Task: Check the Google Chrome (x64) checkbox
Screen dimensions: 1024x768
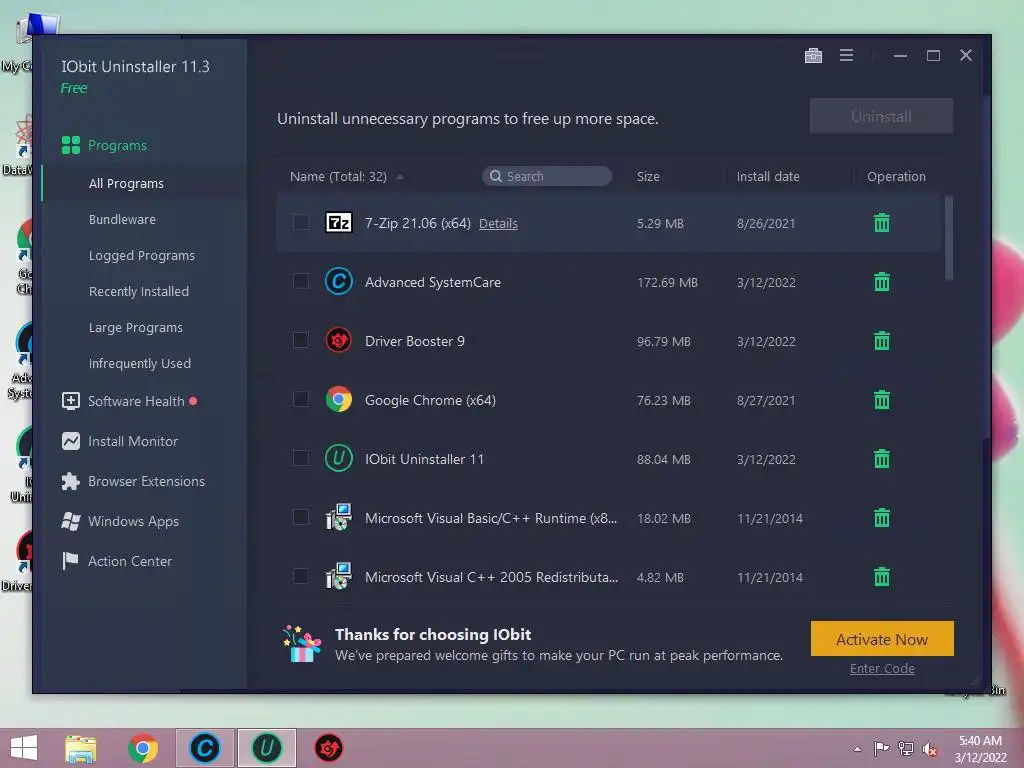Action: (300, 399)
